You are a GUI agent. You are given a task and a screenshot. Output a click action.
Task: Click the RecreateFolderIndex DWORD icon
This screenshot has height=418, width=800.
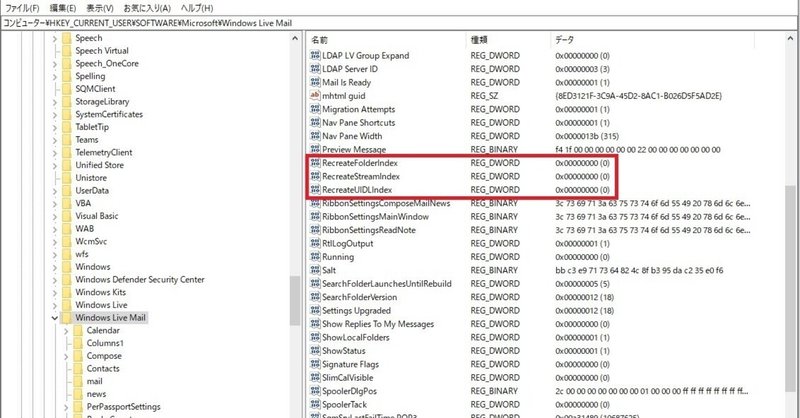click(315, 163)
